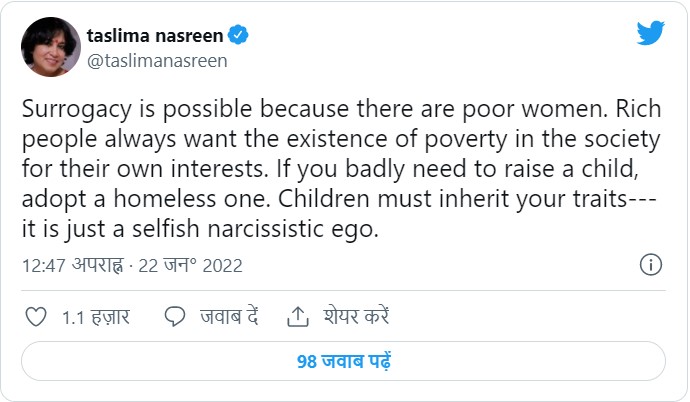Click the phrase 'adopt a homeless one'
Screen dimensions: 690x402
(146, 199)
